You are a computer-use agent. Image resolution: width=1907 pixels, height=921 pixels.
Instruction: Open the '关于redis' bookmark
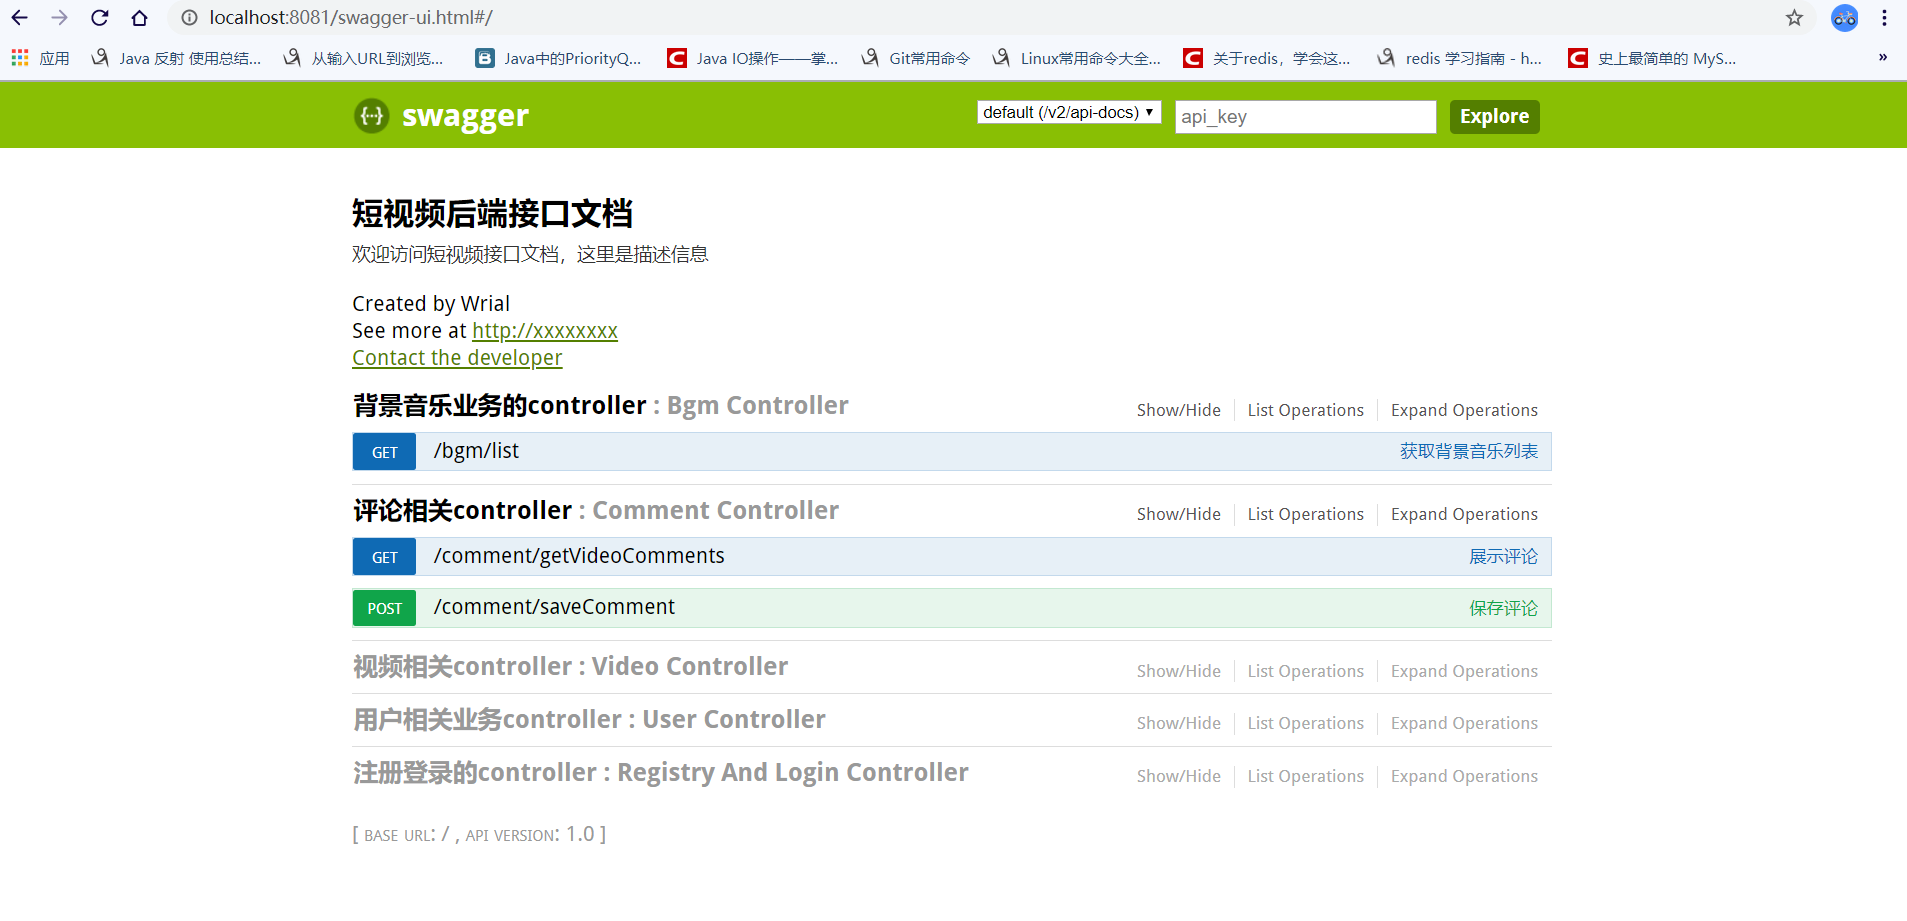coord(1267,58)
